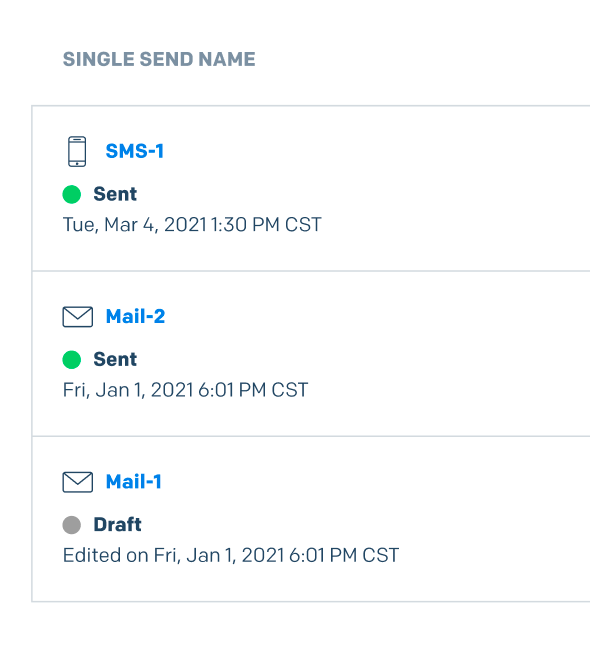Sort by the Single Send Name header
The height and width of the screenshot is (660, 590).
[x=159, y=59]
